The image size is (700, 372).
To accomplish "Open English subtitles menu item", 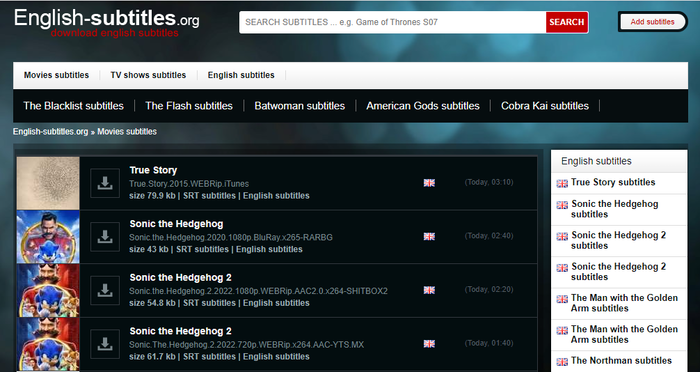I will [241, 75].
